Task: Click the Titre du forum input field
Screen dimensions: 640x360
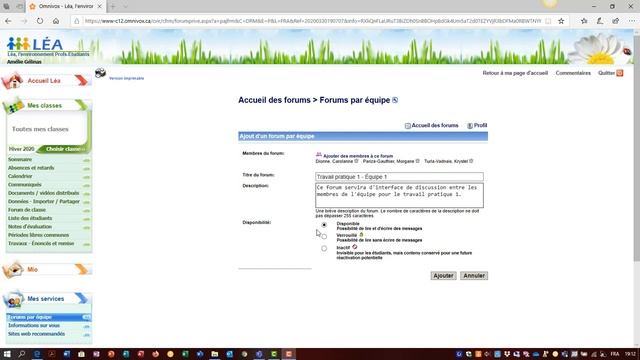Action: click(399, 177)
